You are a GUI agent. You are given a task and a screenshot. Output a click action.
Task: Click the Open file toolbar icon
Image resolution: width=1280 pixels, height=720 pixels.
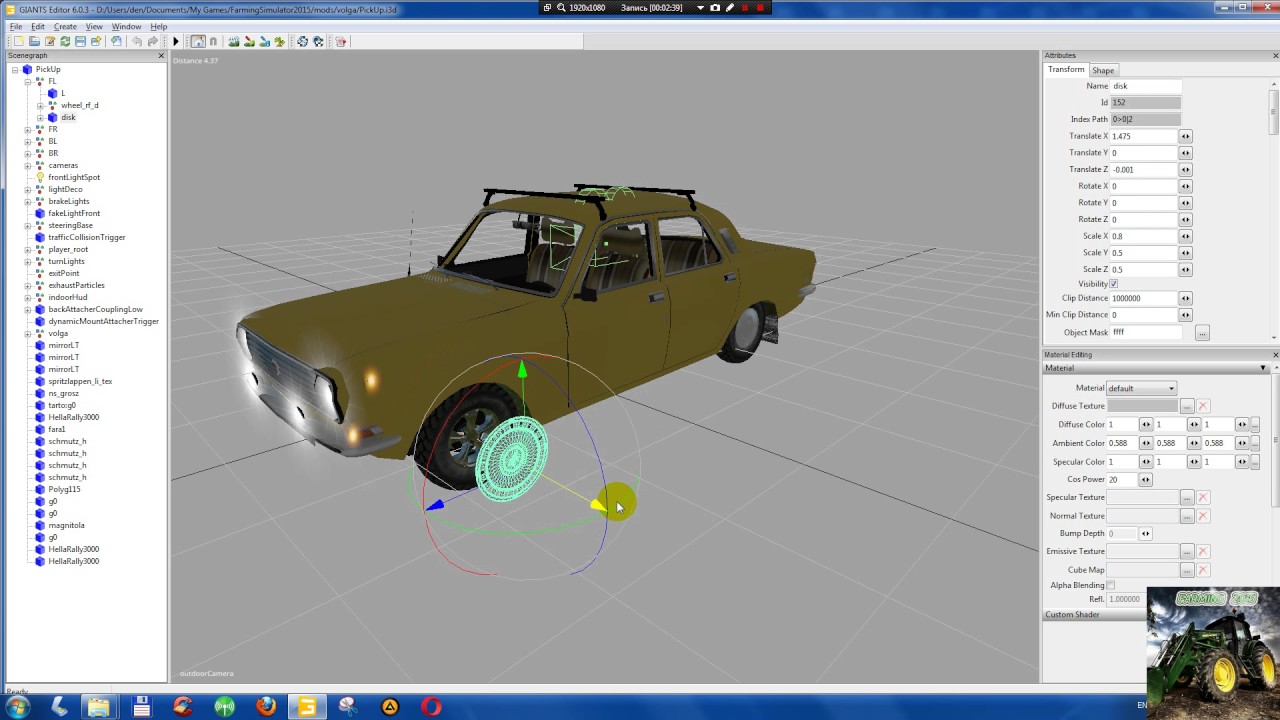[34, 42]
